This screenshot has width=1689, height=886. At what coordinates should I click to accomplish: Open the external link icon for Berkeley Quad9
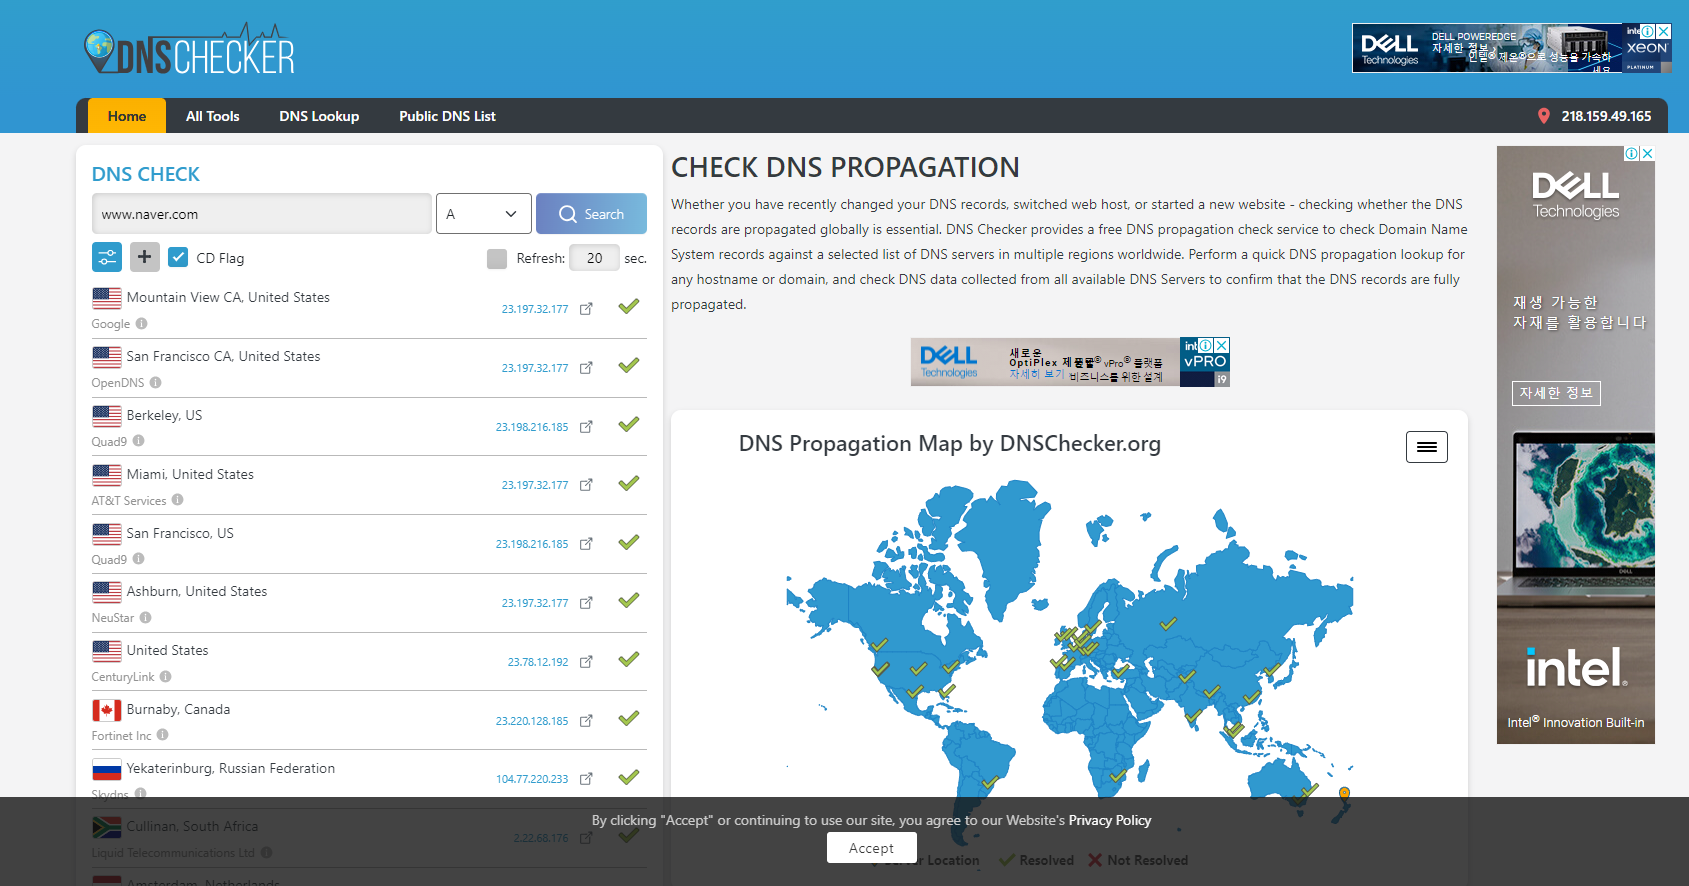click(x=586, y=427)
